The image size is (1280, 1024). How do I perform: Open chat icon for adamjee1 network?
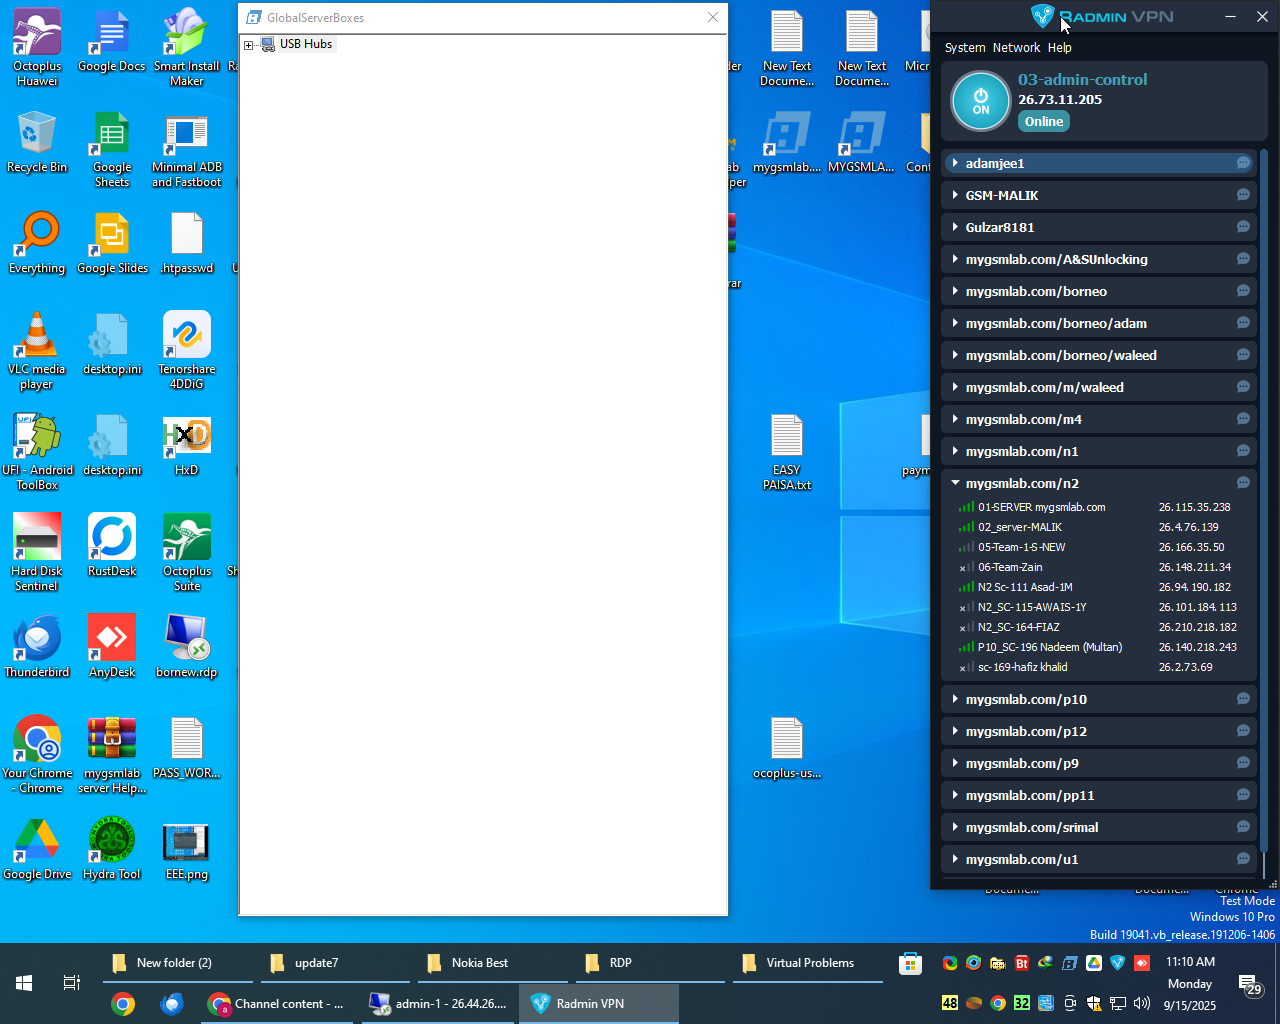coord(1243,163)
